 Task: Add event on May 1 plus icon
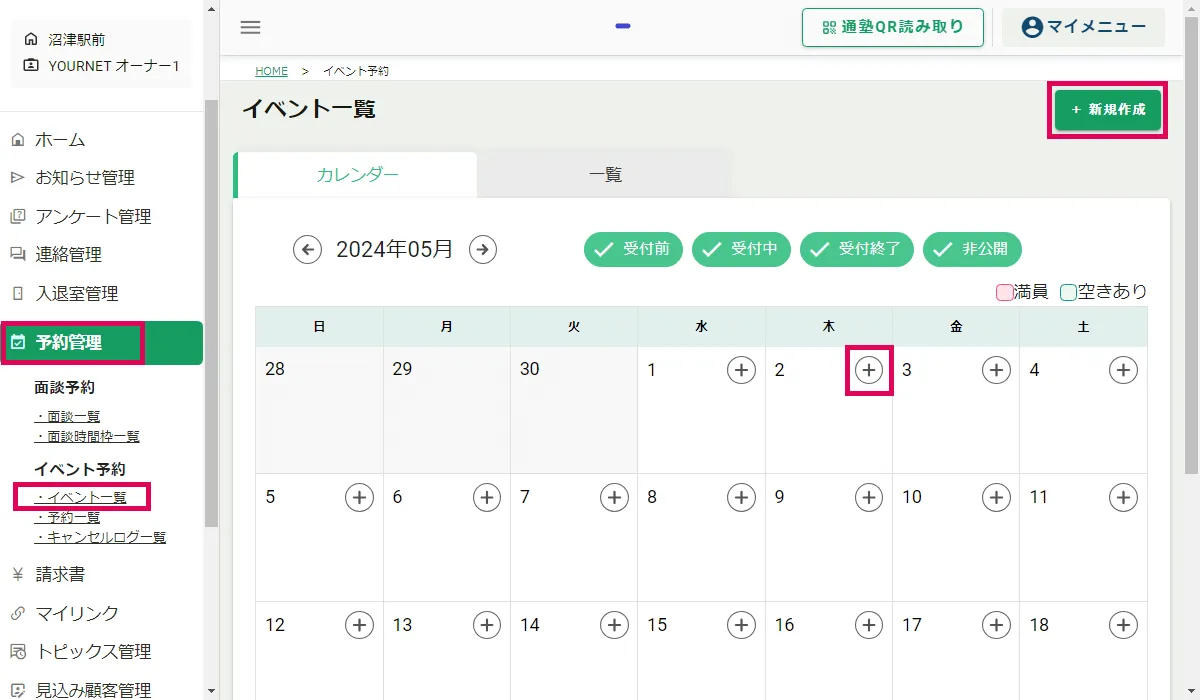tap(741, 370)
